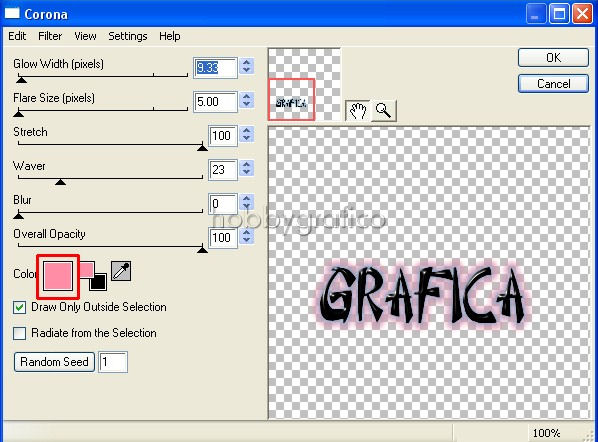Increase Glow Width with up arrow

tap(247, 63)
